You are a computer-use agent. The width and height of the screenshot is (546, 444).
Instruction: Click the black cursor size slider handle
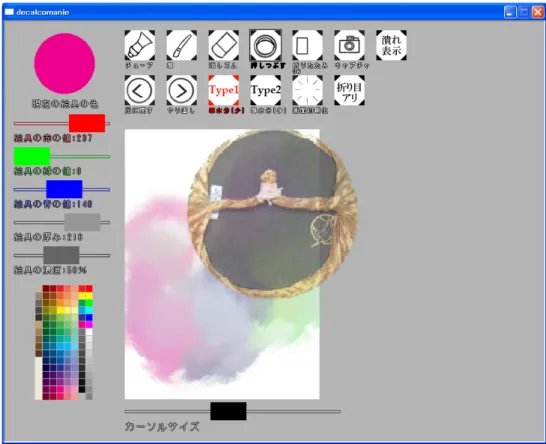(x=228, y=411)
